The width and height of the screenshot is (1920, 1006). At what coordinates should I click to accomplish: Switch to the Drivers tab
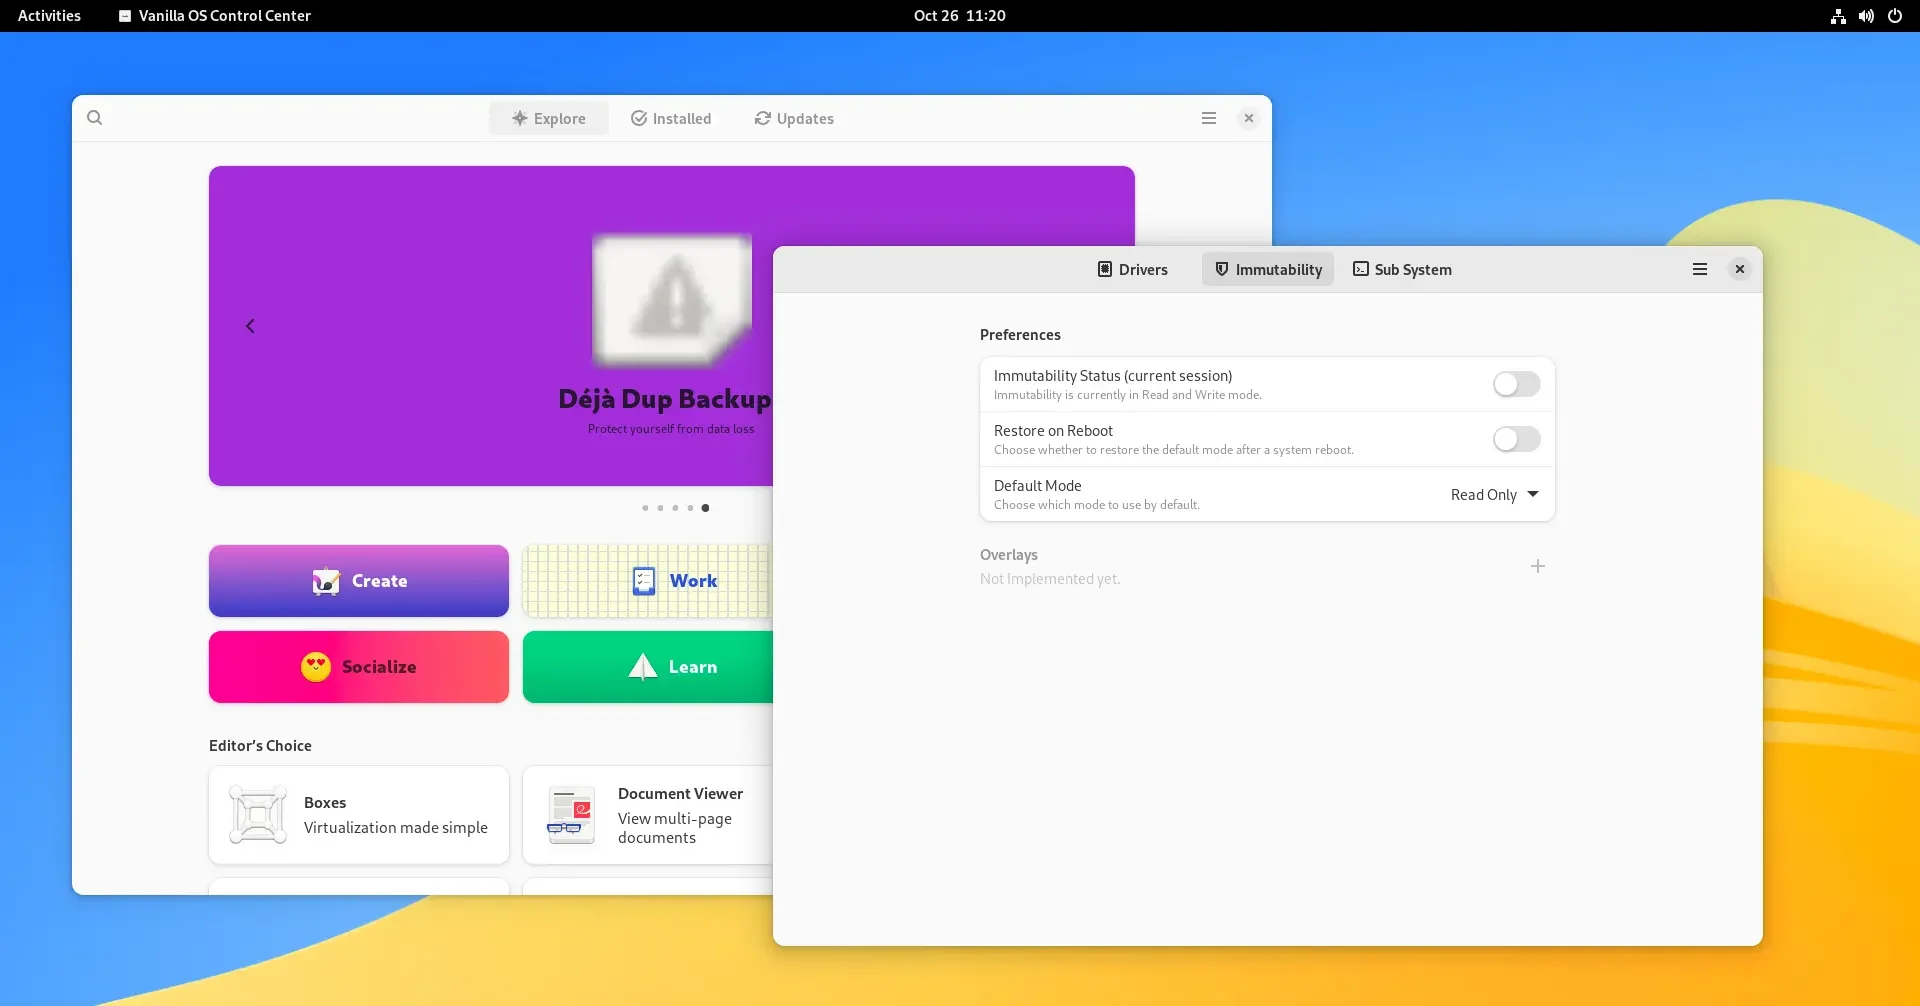[1133, 269]
